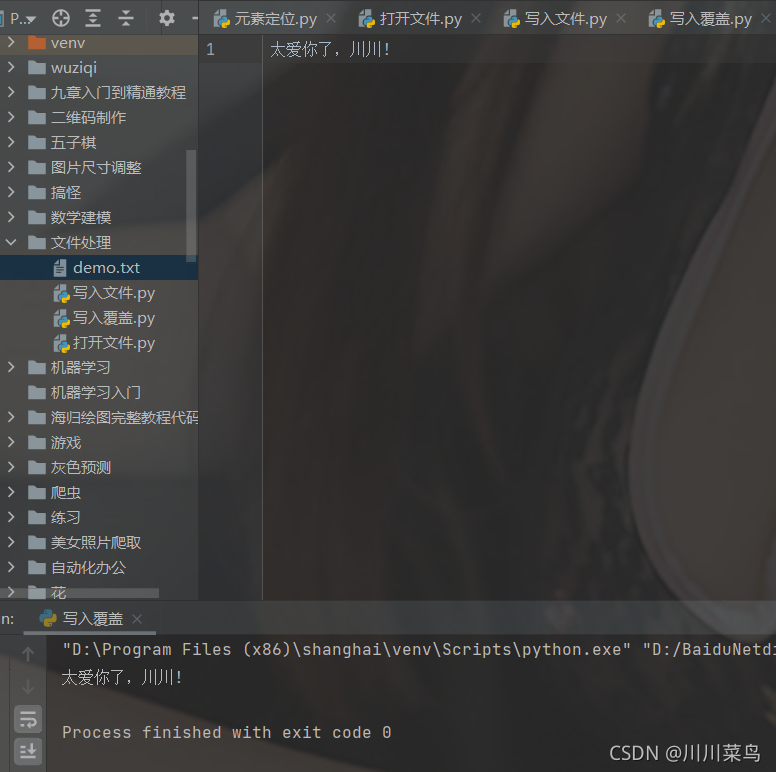
Task: Select 写入覆盖.py in the project tree
Action: [99, 318]
